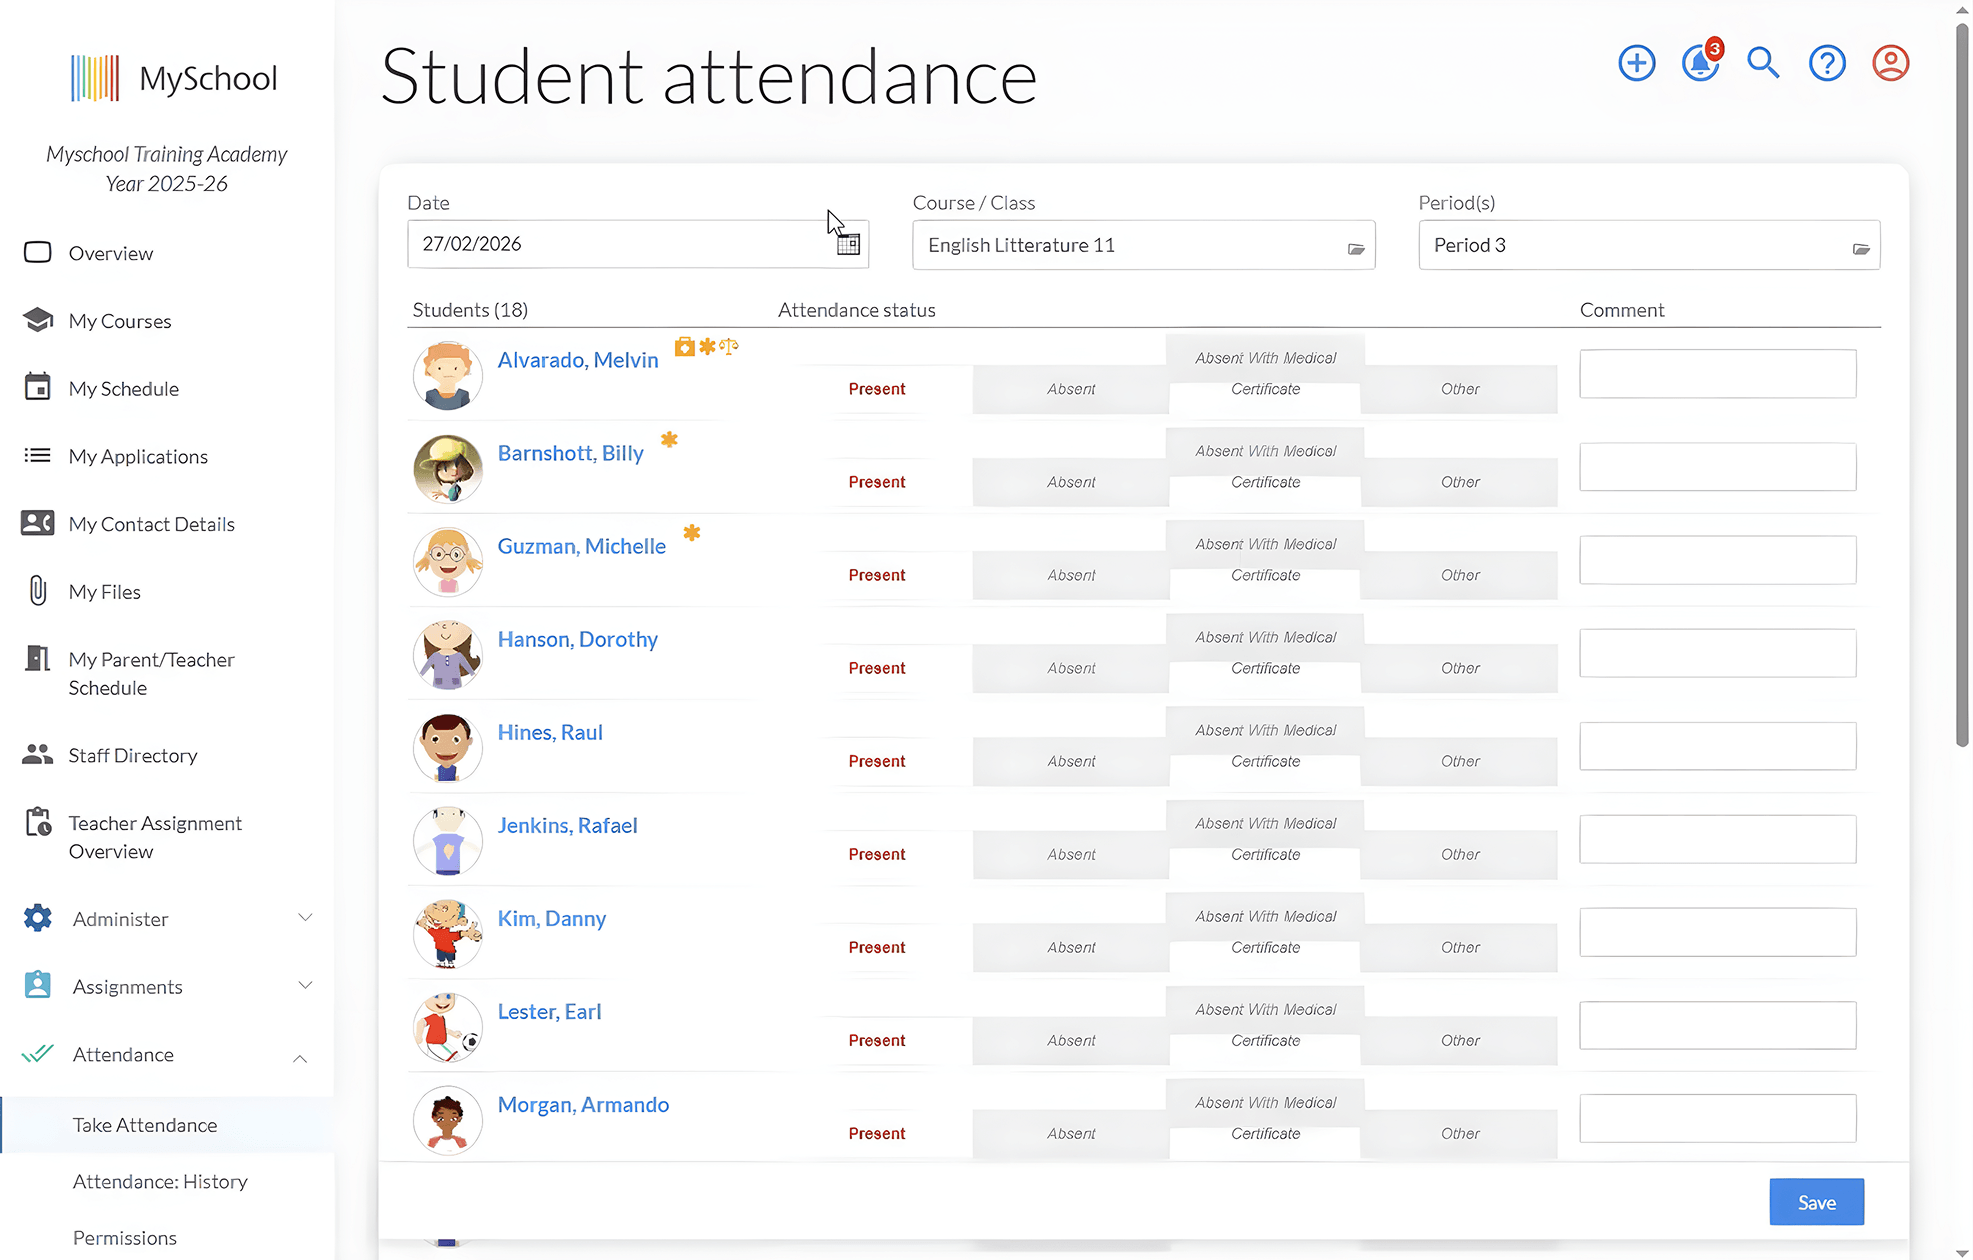The width and height of the screenshot is (1973, 1260).
Task: Click the Administer gear icon
Action: coord(38,918)
